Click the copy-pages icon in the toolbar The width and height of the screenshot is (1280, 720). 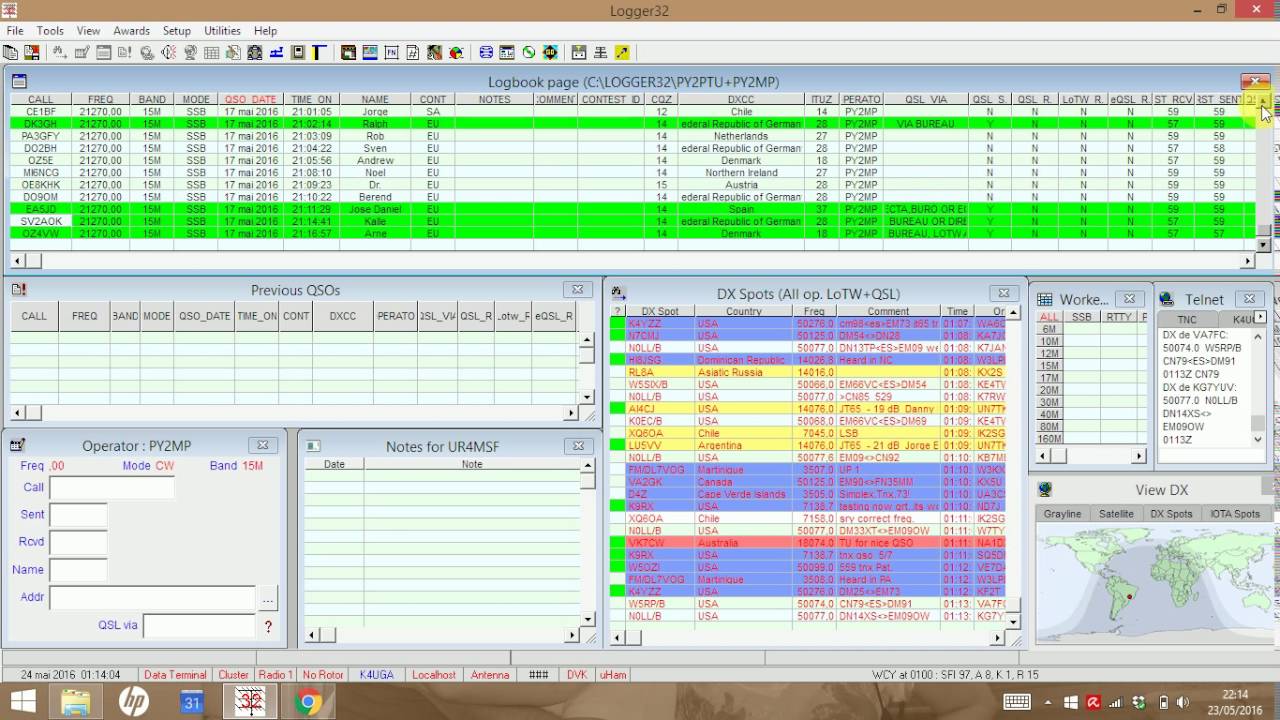10,52
